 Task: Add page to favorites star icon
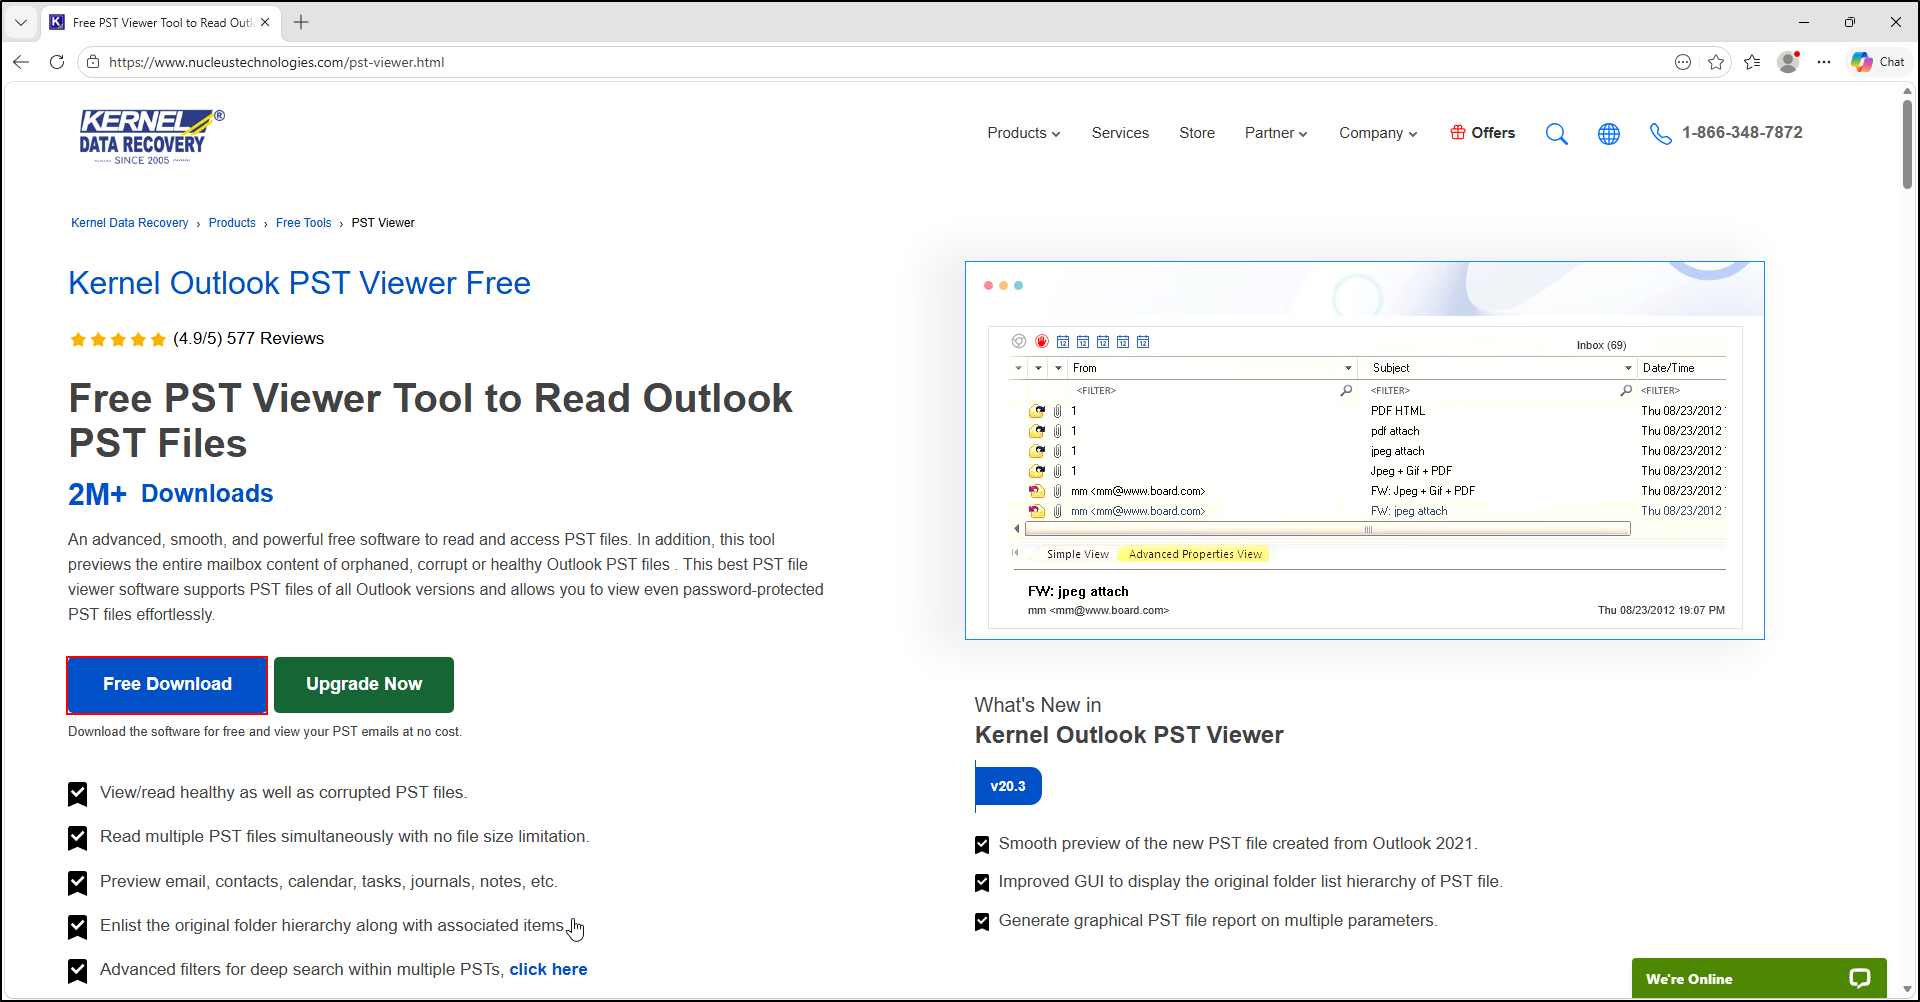(x=1716, y=62)
